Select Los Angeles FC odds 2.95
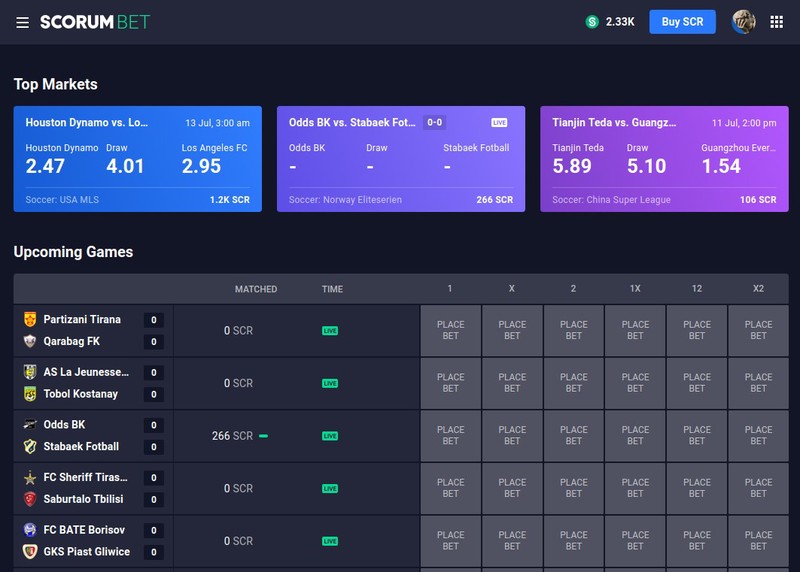 pyautogui.click(x=201, y=166)
